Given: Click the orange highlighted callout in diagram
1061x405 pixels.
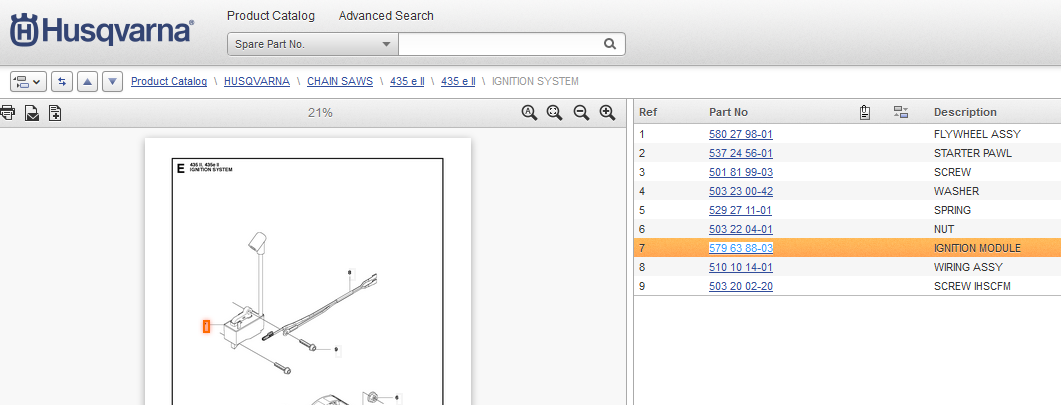Looking at the screenshot, I should tap(206, 327).
